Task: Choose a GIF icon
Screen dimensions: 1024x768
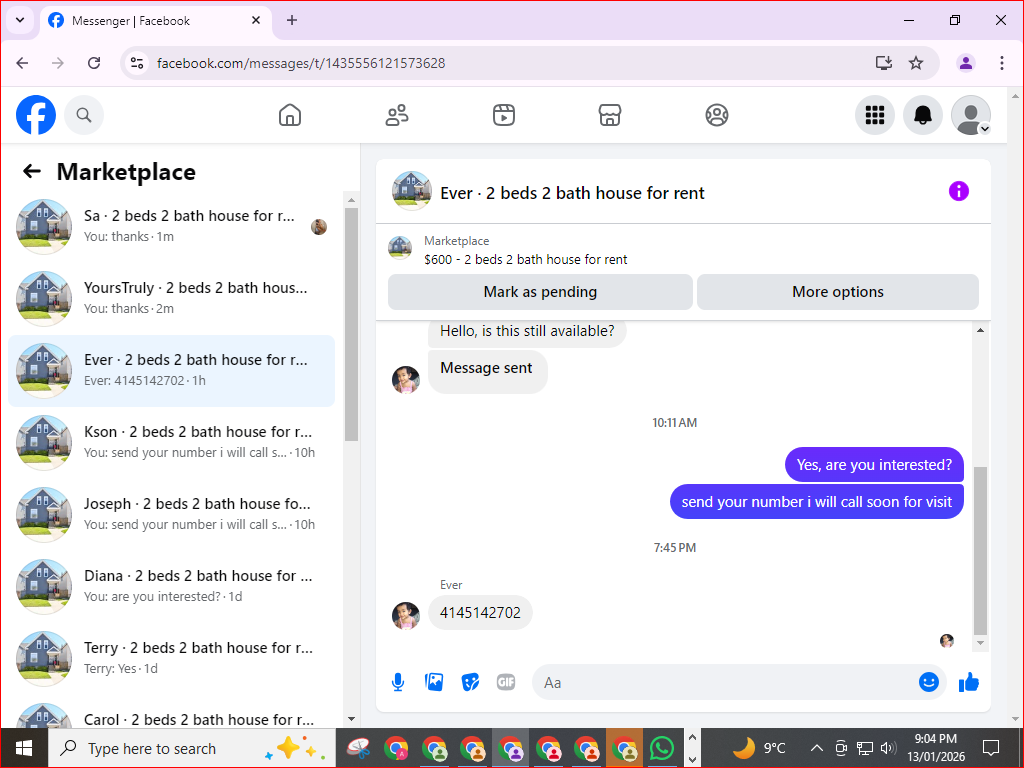Action: [x=506, y=682]
